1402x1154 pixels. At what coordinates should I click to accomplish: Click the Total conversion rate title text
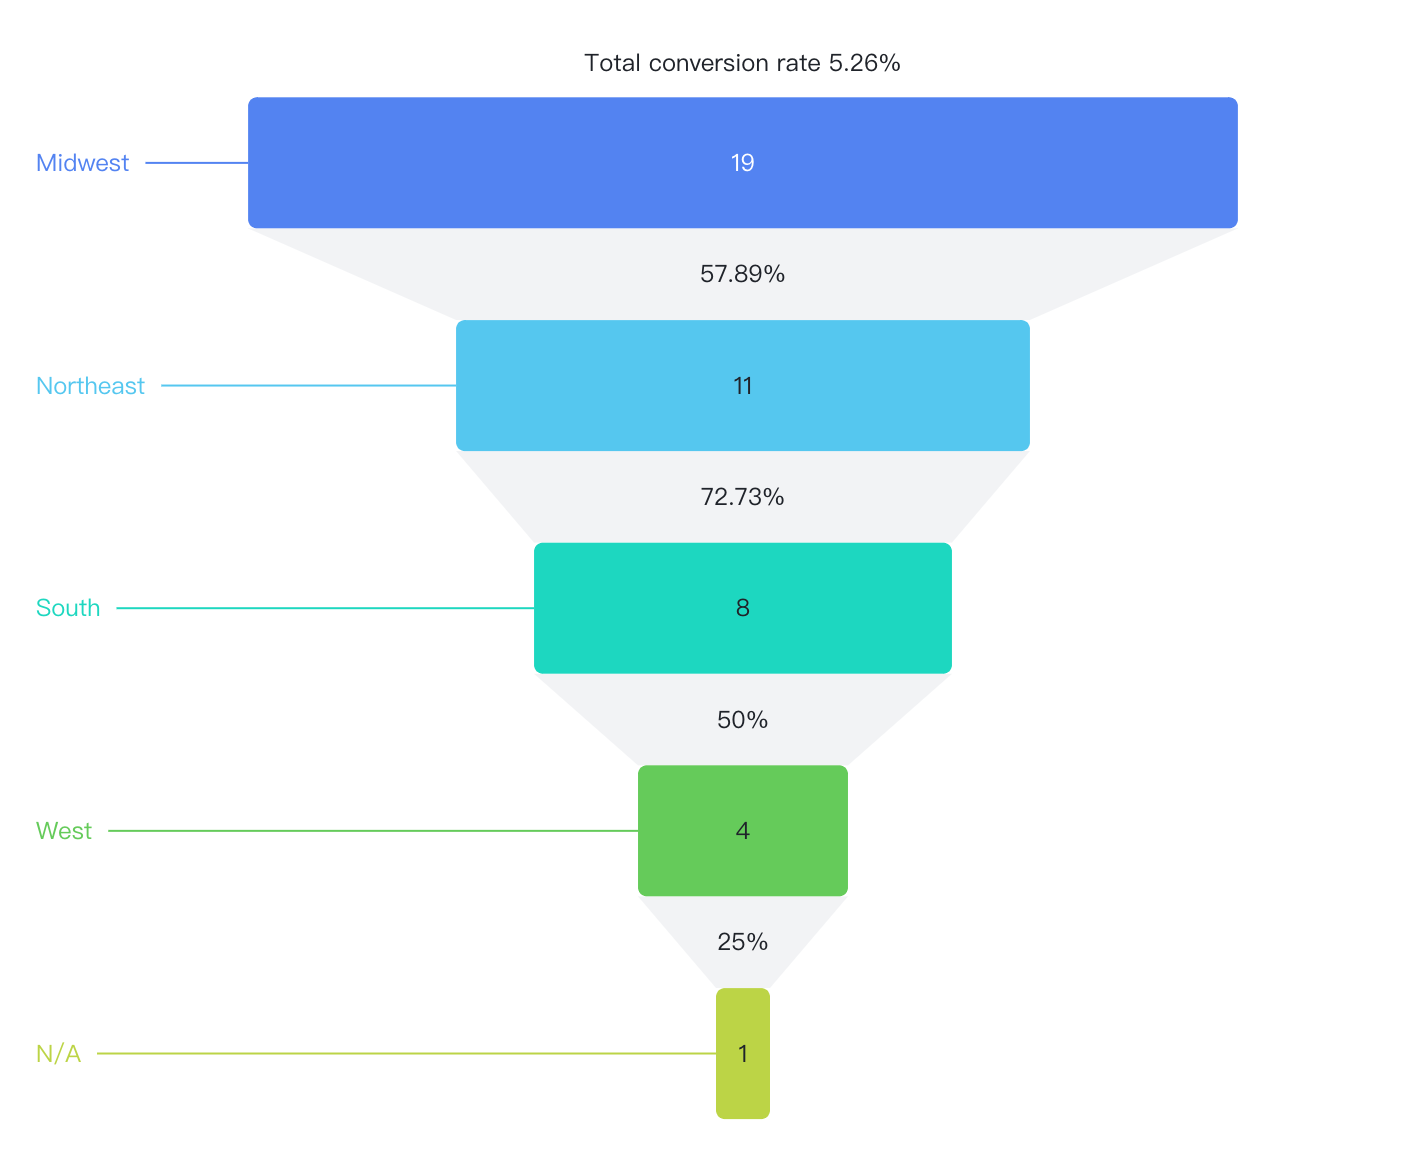pyautogui.click(x=742, y=63)
